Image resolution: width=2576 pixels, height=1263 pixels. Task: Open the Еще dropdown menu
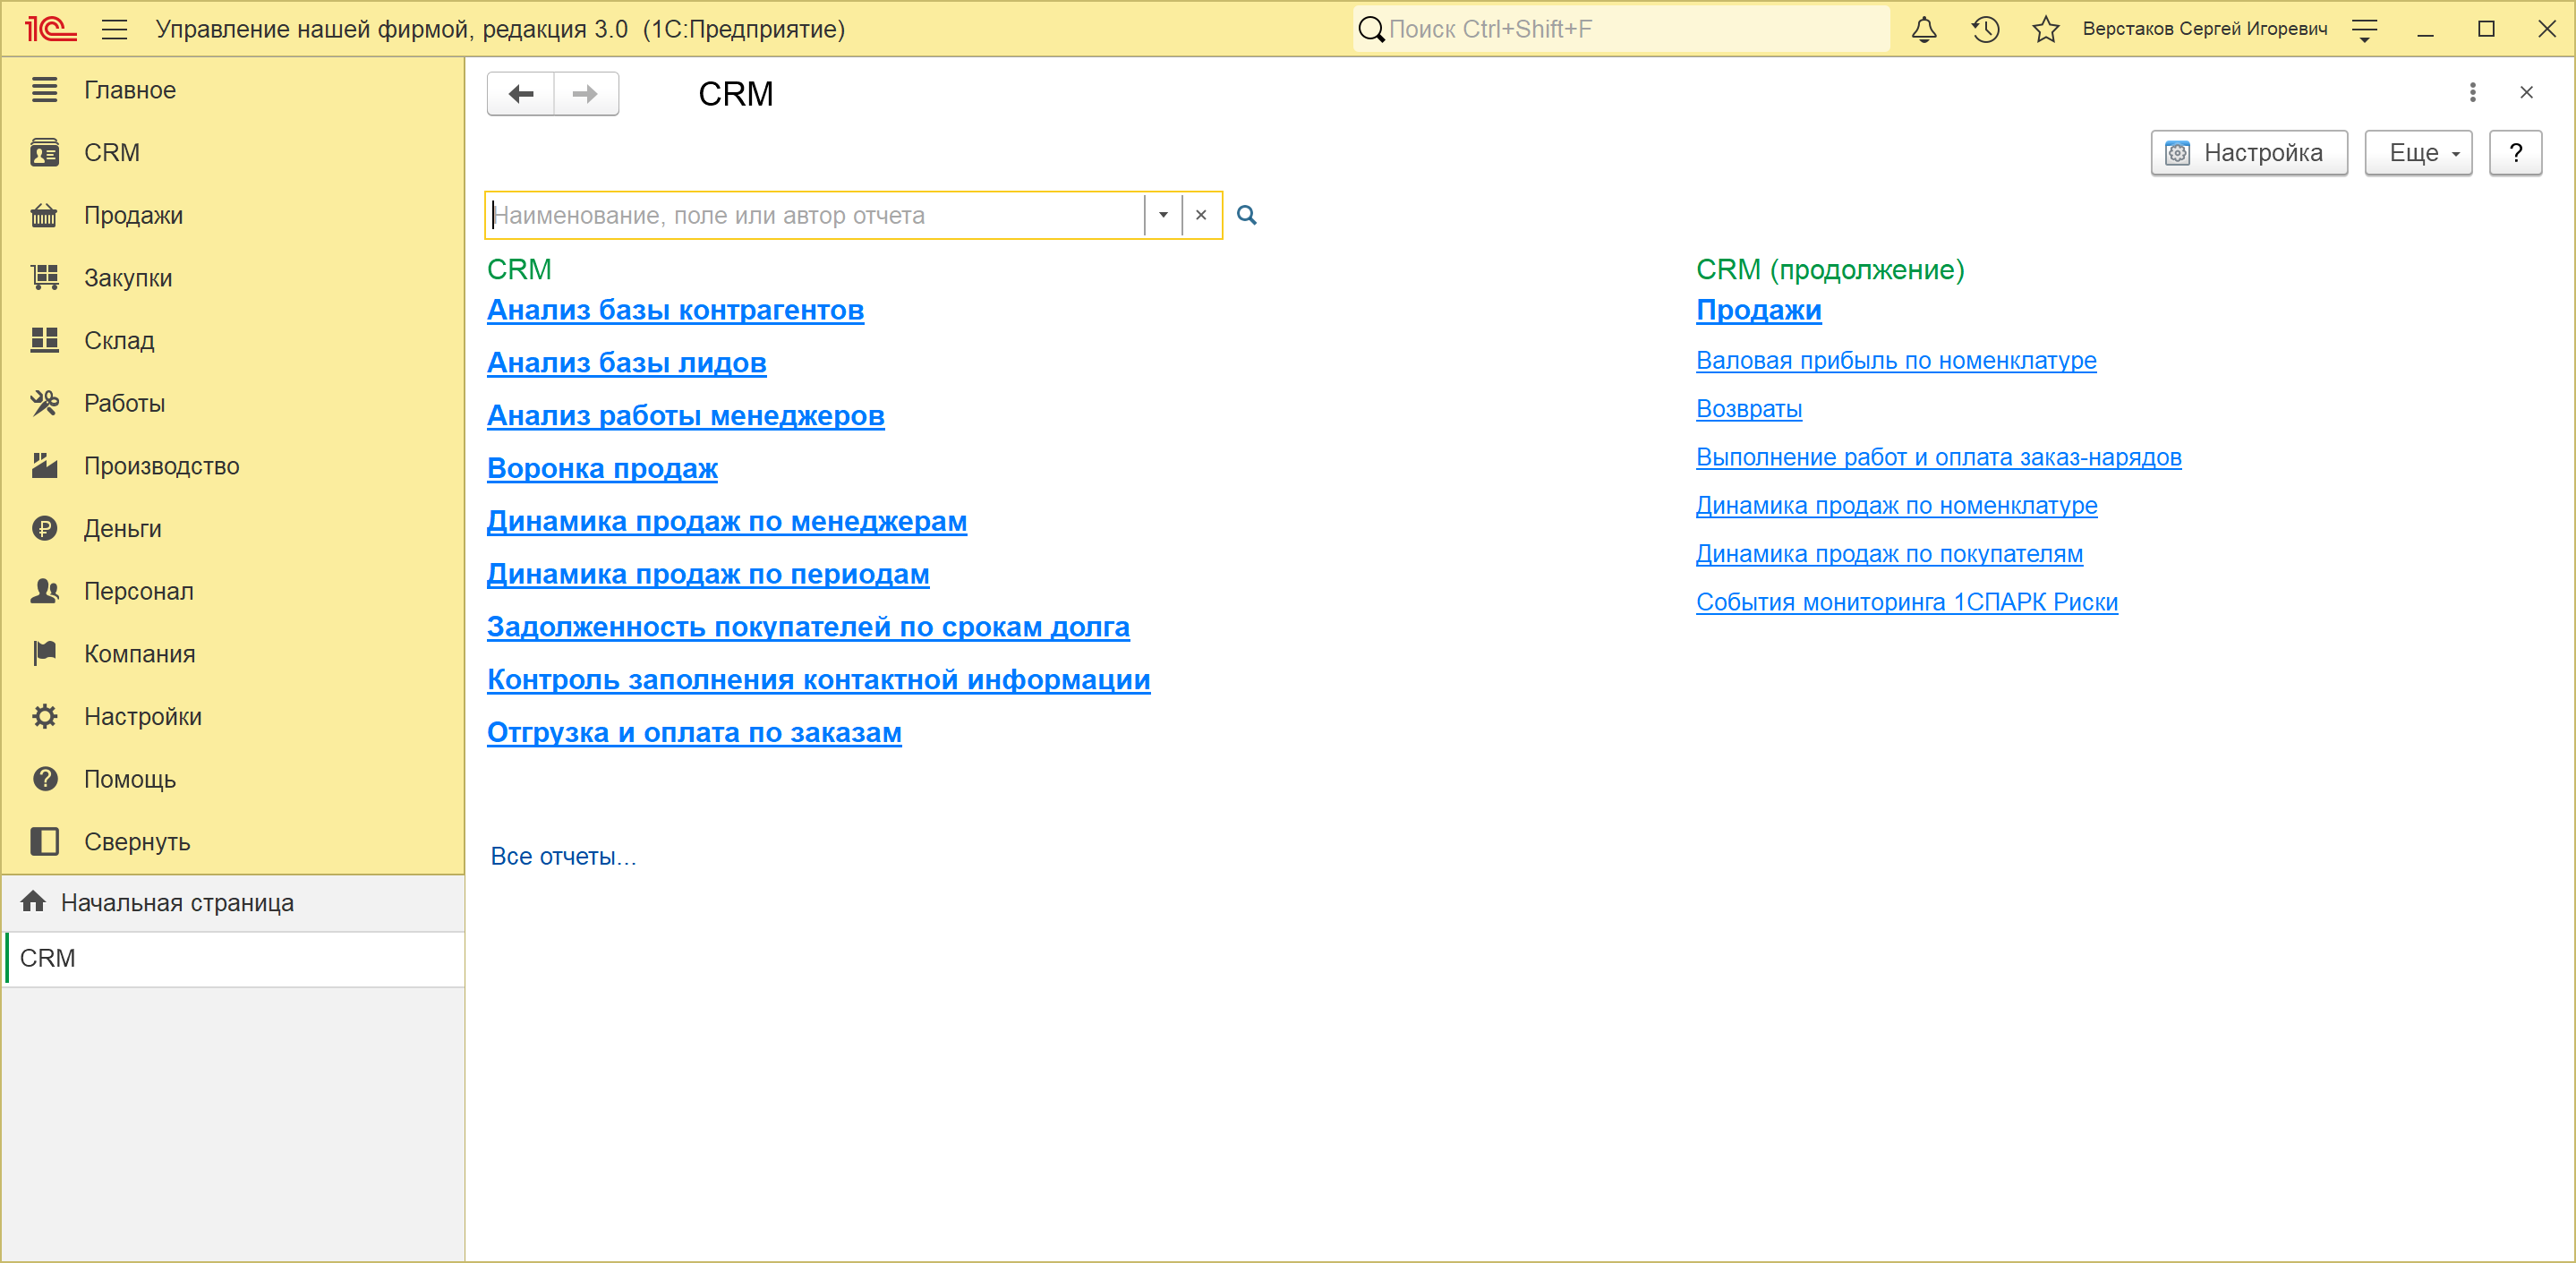[x=2418, y=153]
